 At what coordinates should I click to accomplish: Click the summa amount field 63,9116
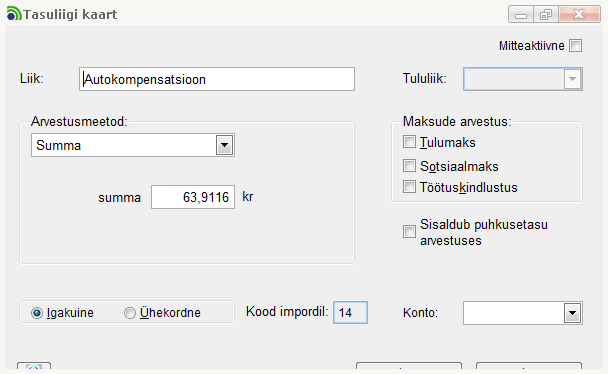[x=193, y=197]
